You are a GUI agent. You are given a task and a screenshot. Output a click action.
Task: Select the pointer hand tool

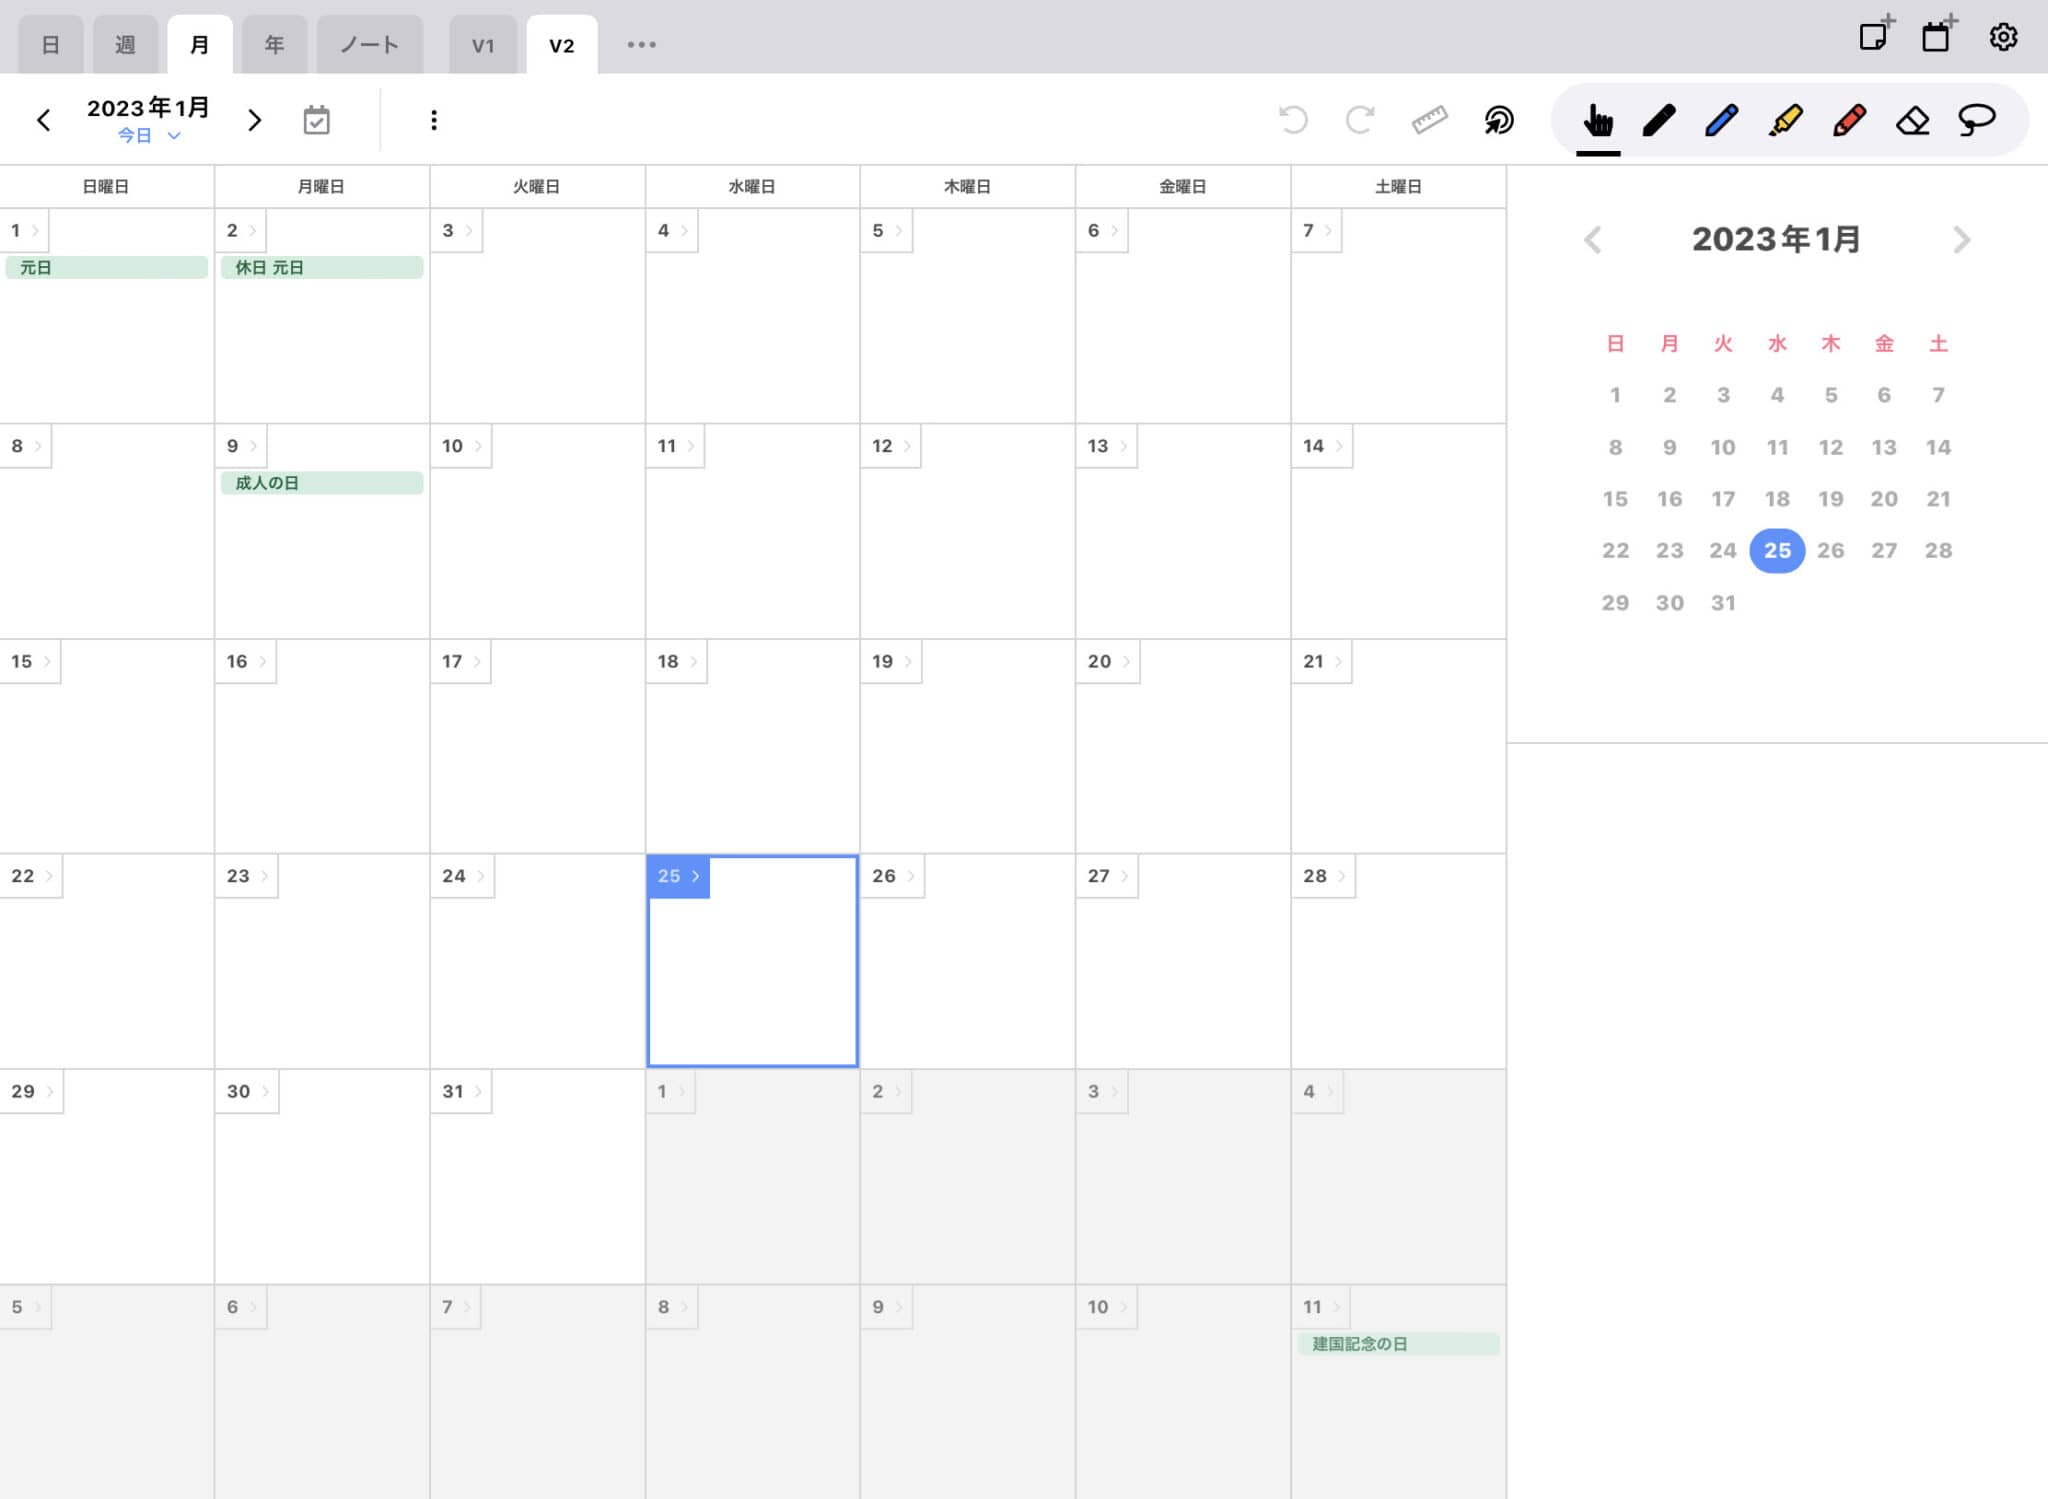(1598, 120)
